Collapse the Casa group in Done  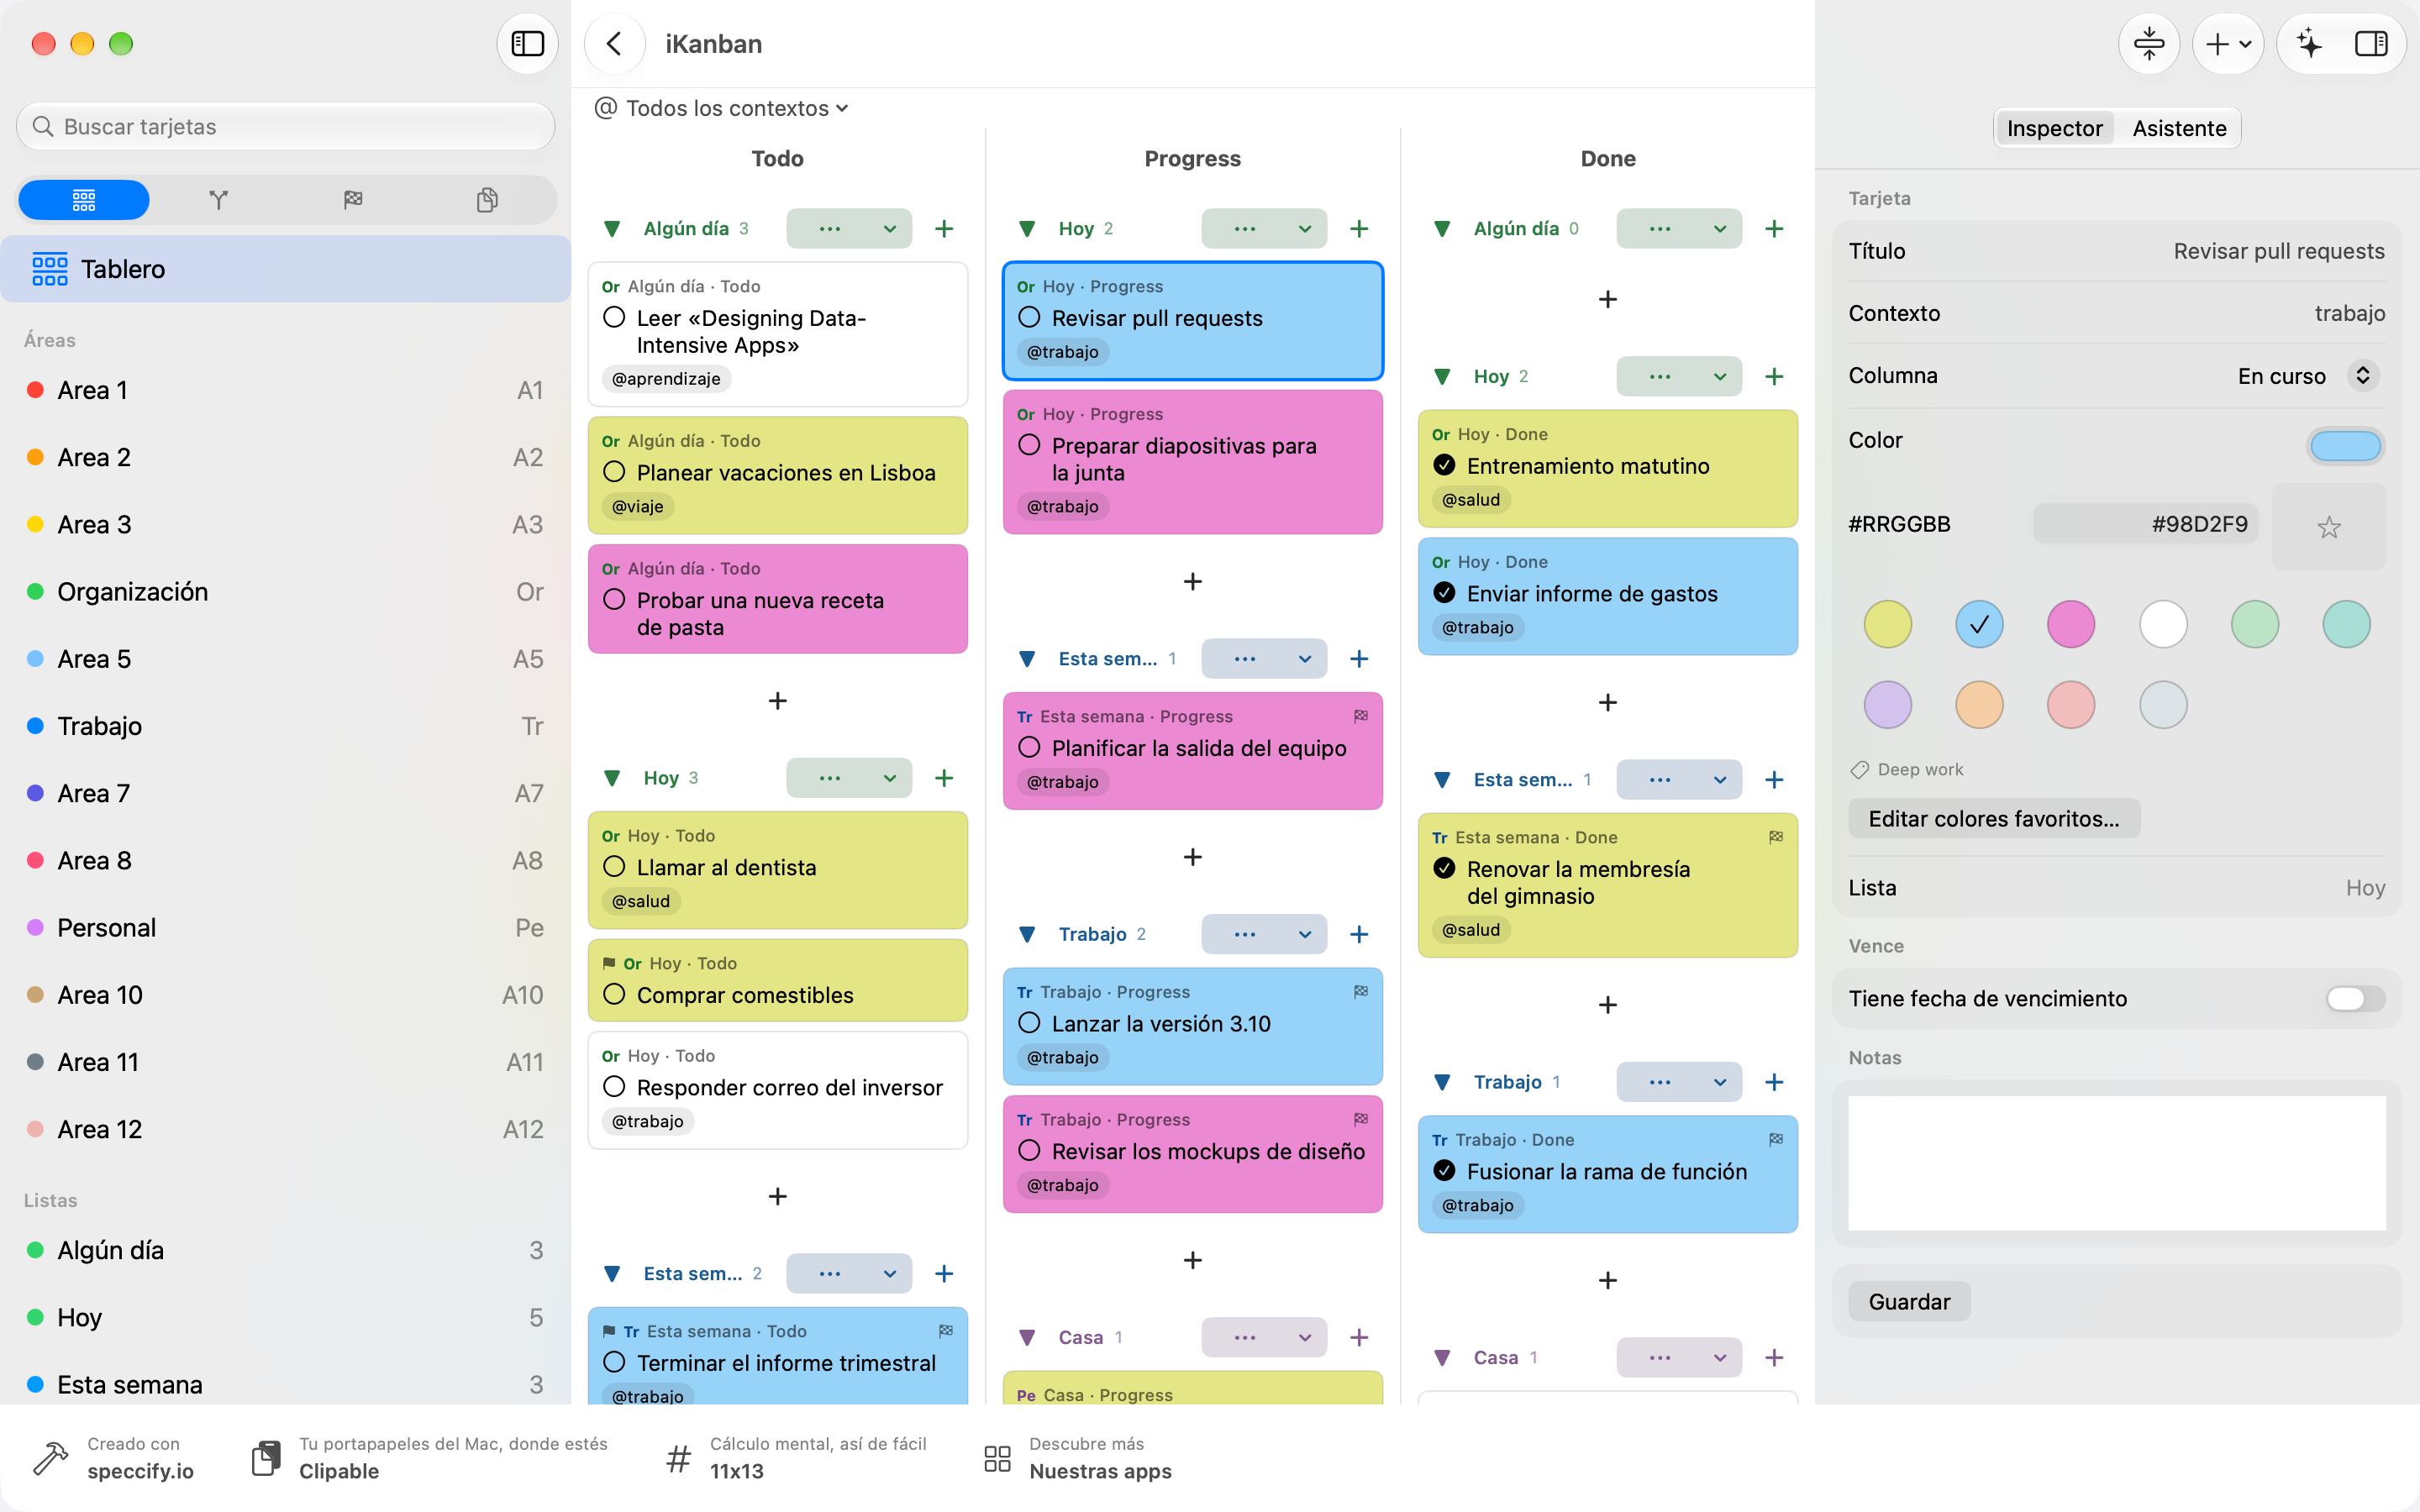1442,1357
